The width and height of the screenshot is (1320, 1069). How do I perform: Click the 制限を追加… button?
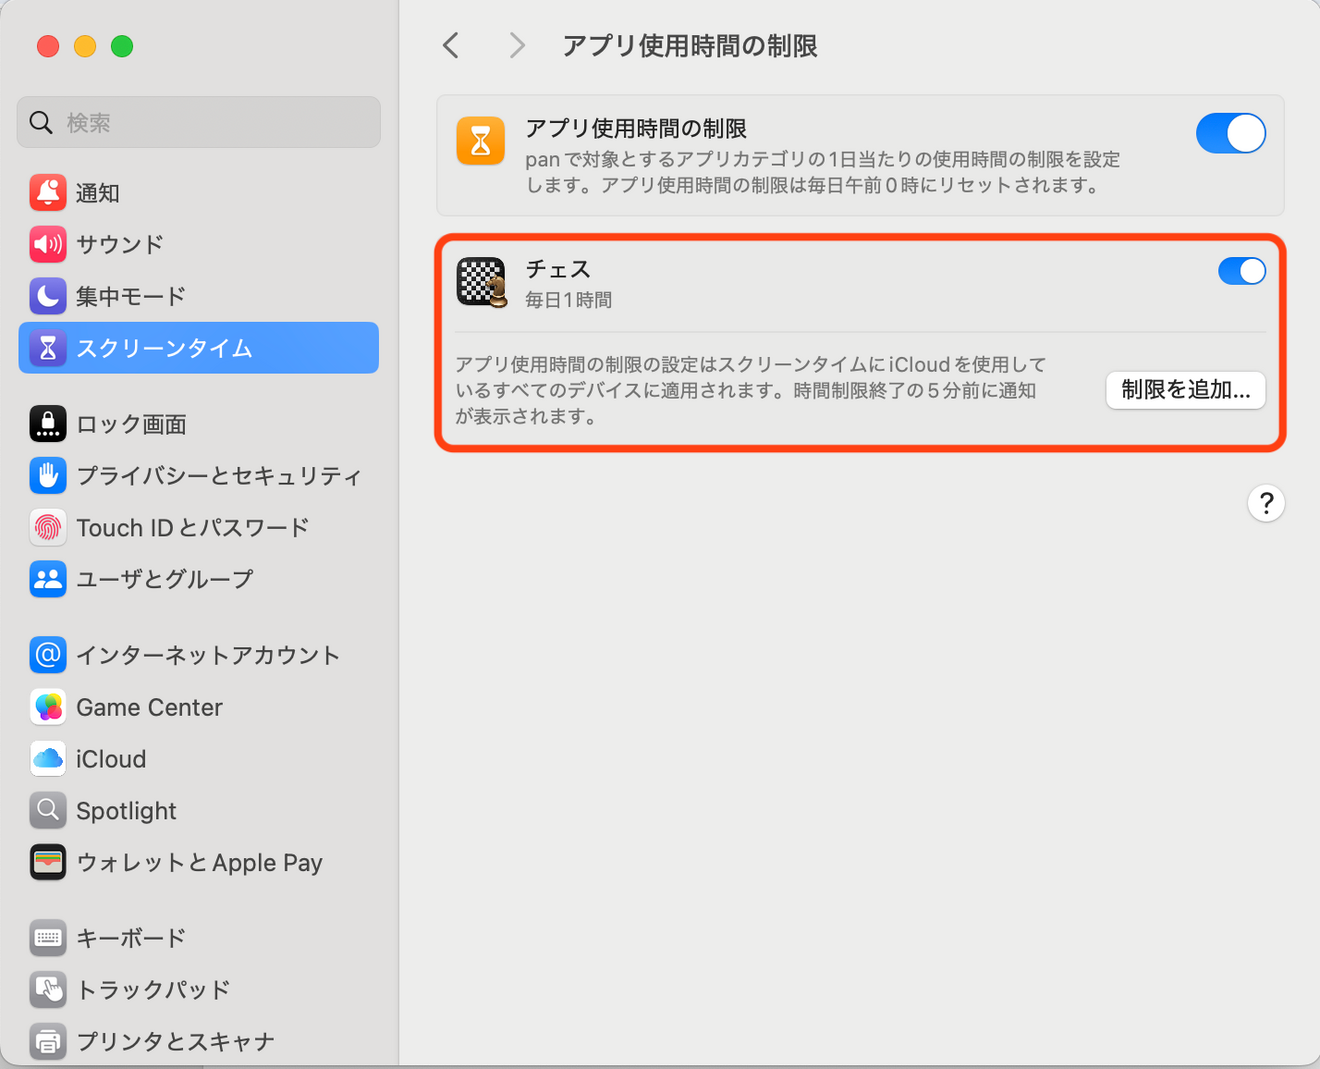1186,390
